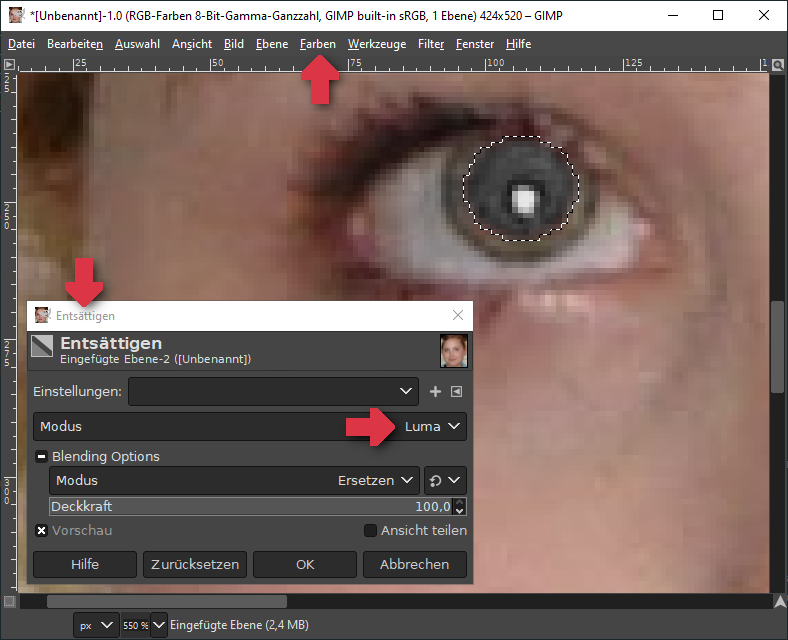788x640 pixels.
Task: Open the Luma desaturation mode dropdown
Action: [x=435, y=427]
